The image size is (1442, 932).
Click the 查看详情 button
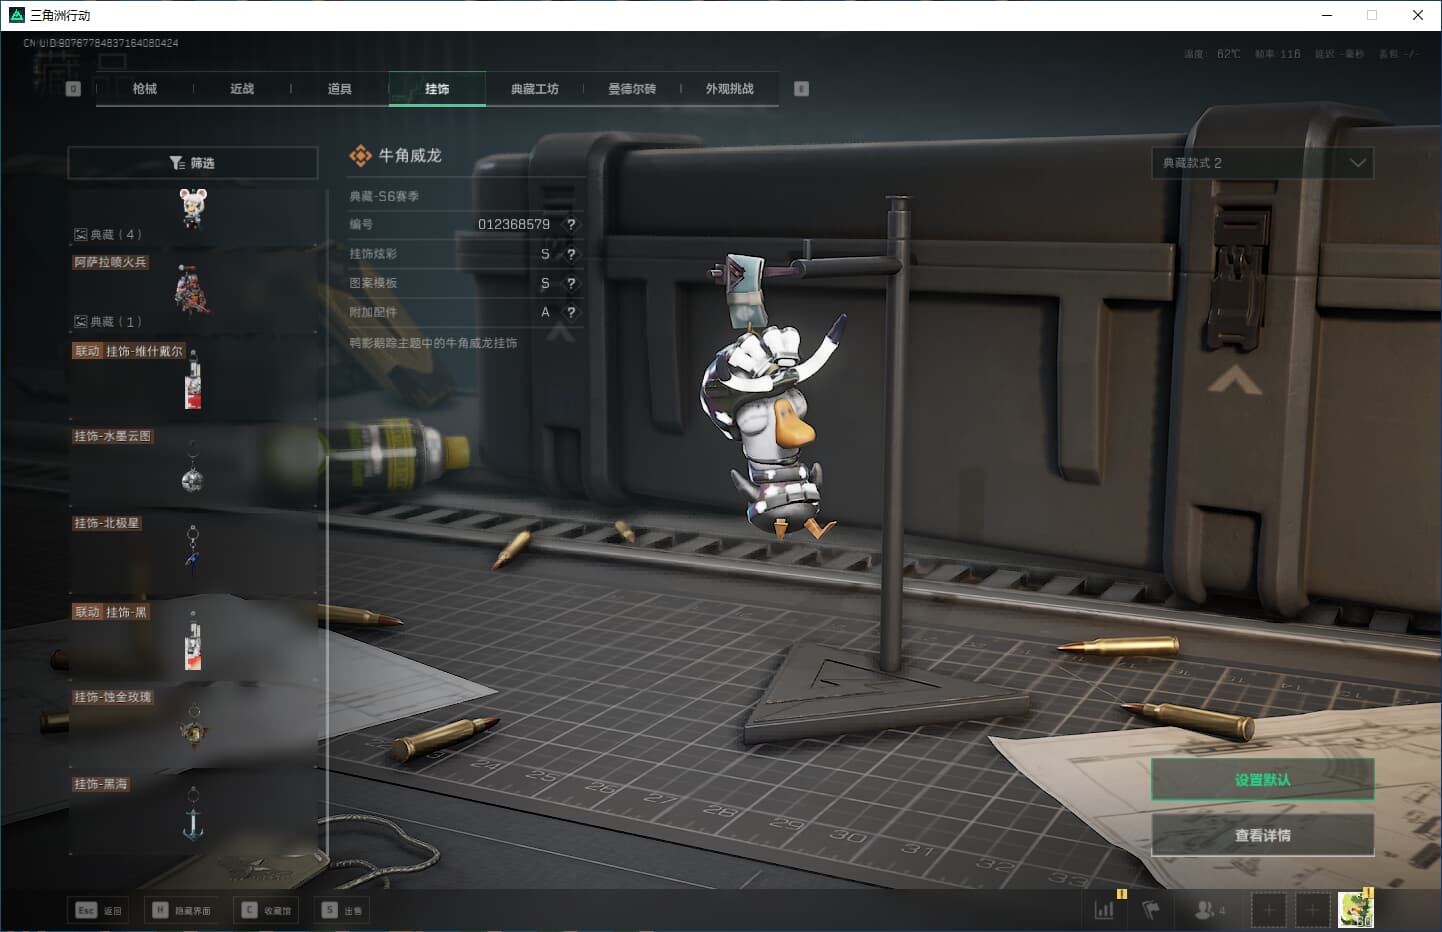[x=1263, y=835]
